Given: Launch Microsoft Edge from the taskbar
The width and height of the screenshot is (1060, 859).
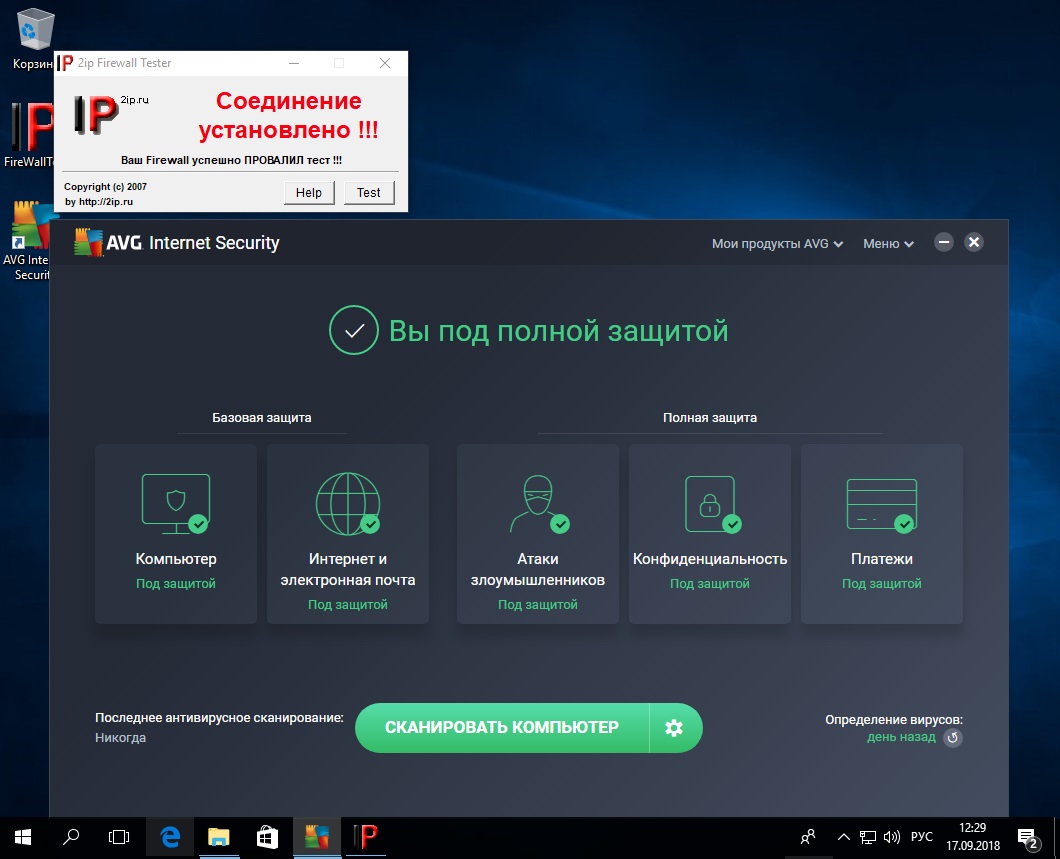Looking at the screenshot, I should (x=170, y=838).
